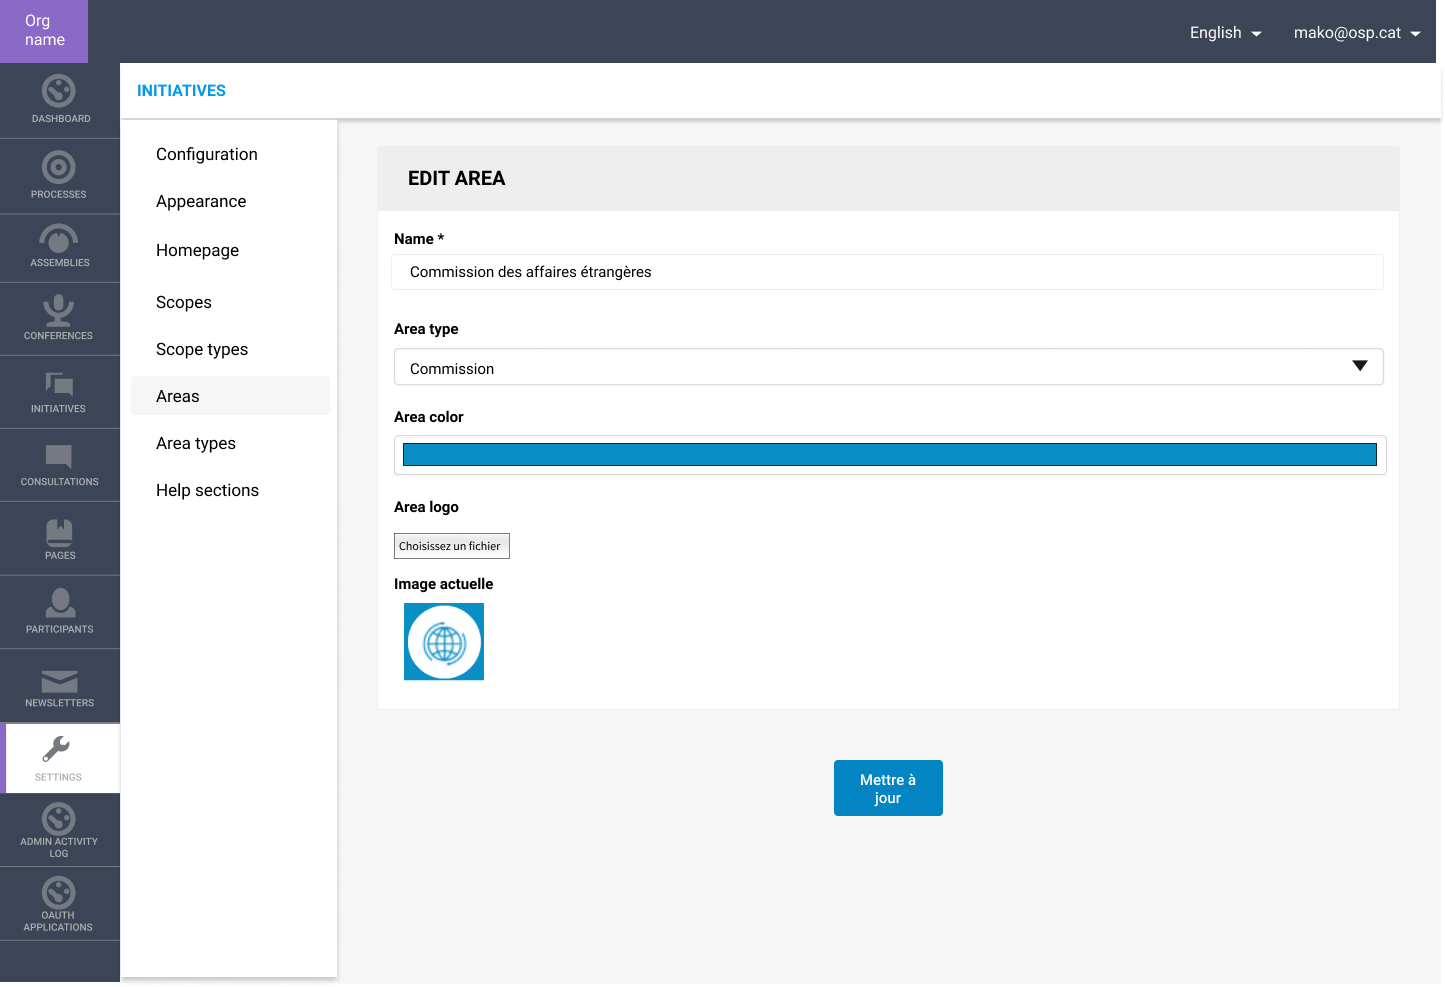Click the Name input field
The height and width of the screenshot is (987, 1445).
point(887,272)
